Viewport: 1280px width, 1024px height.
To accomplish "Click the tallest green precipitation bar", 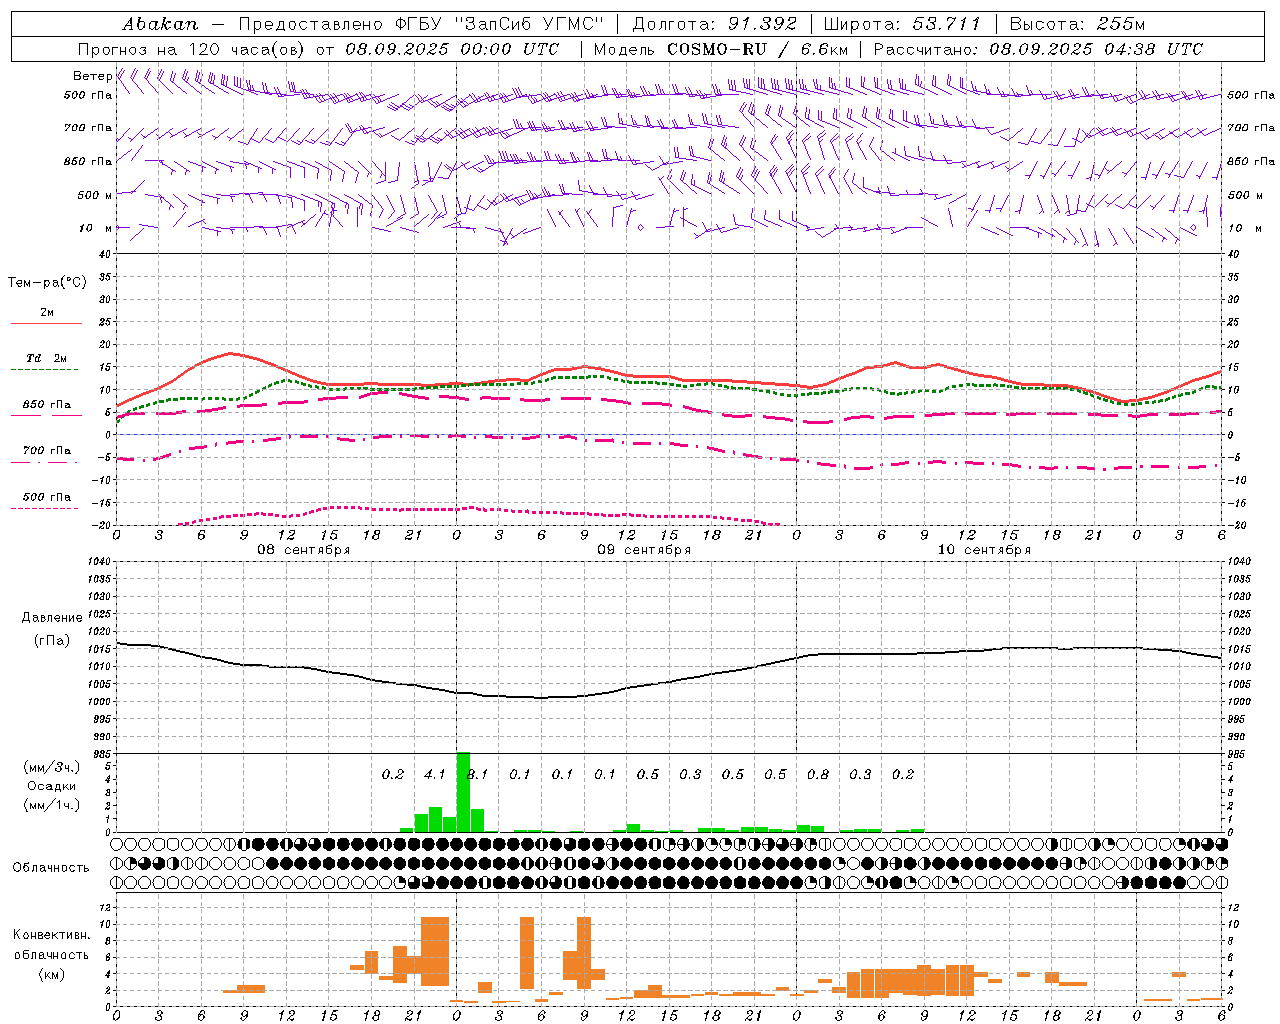I will click(463, 792).
